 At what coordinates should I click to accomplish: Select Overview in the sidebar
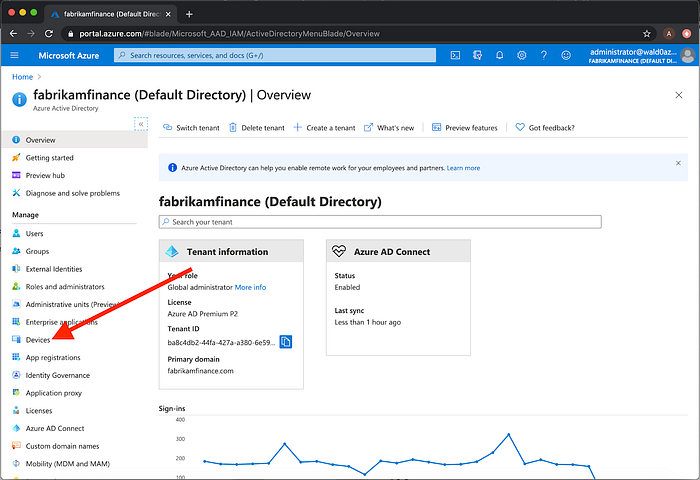tap(74, 140)
